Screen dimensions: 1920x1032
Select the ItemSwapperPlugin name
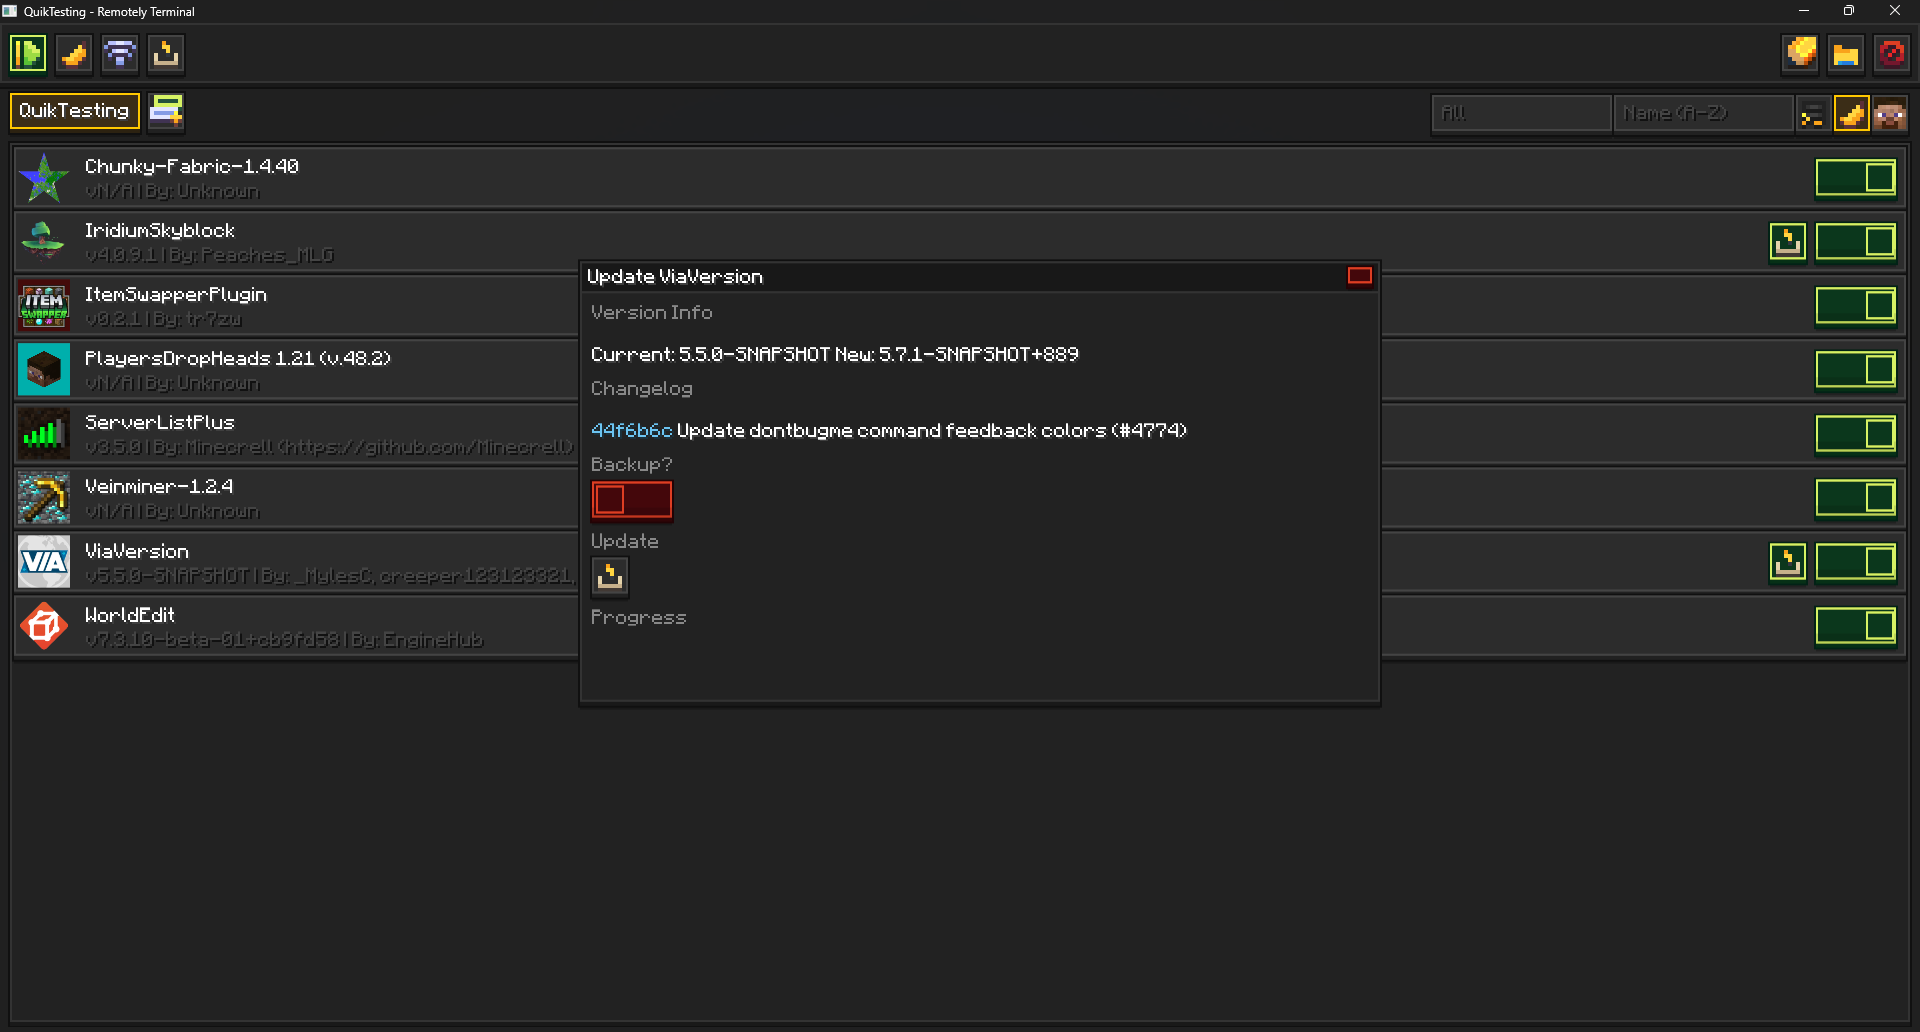176,295
